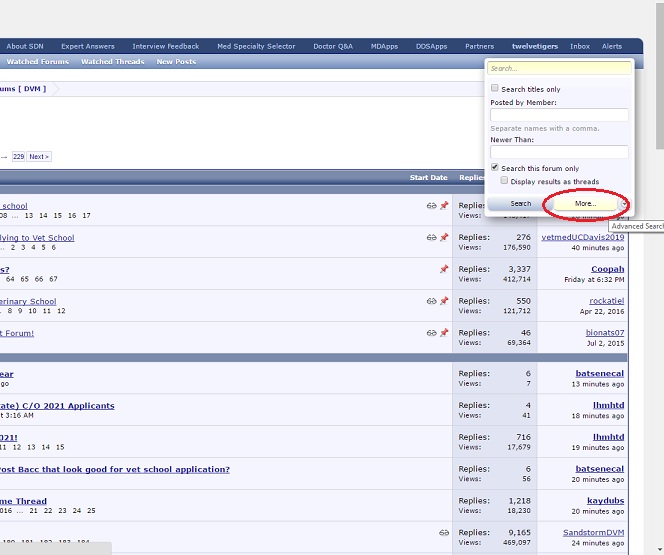Click pin icon in vetmedUCDavis2019 thread row
The height and width of the screenshot is (555, 664).
coord(444,238)
